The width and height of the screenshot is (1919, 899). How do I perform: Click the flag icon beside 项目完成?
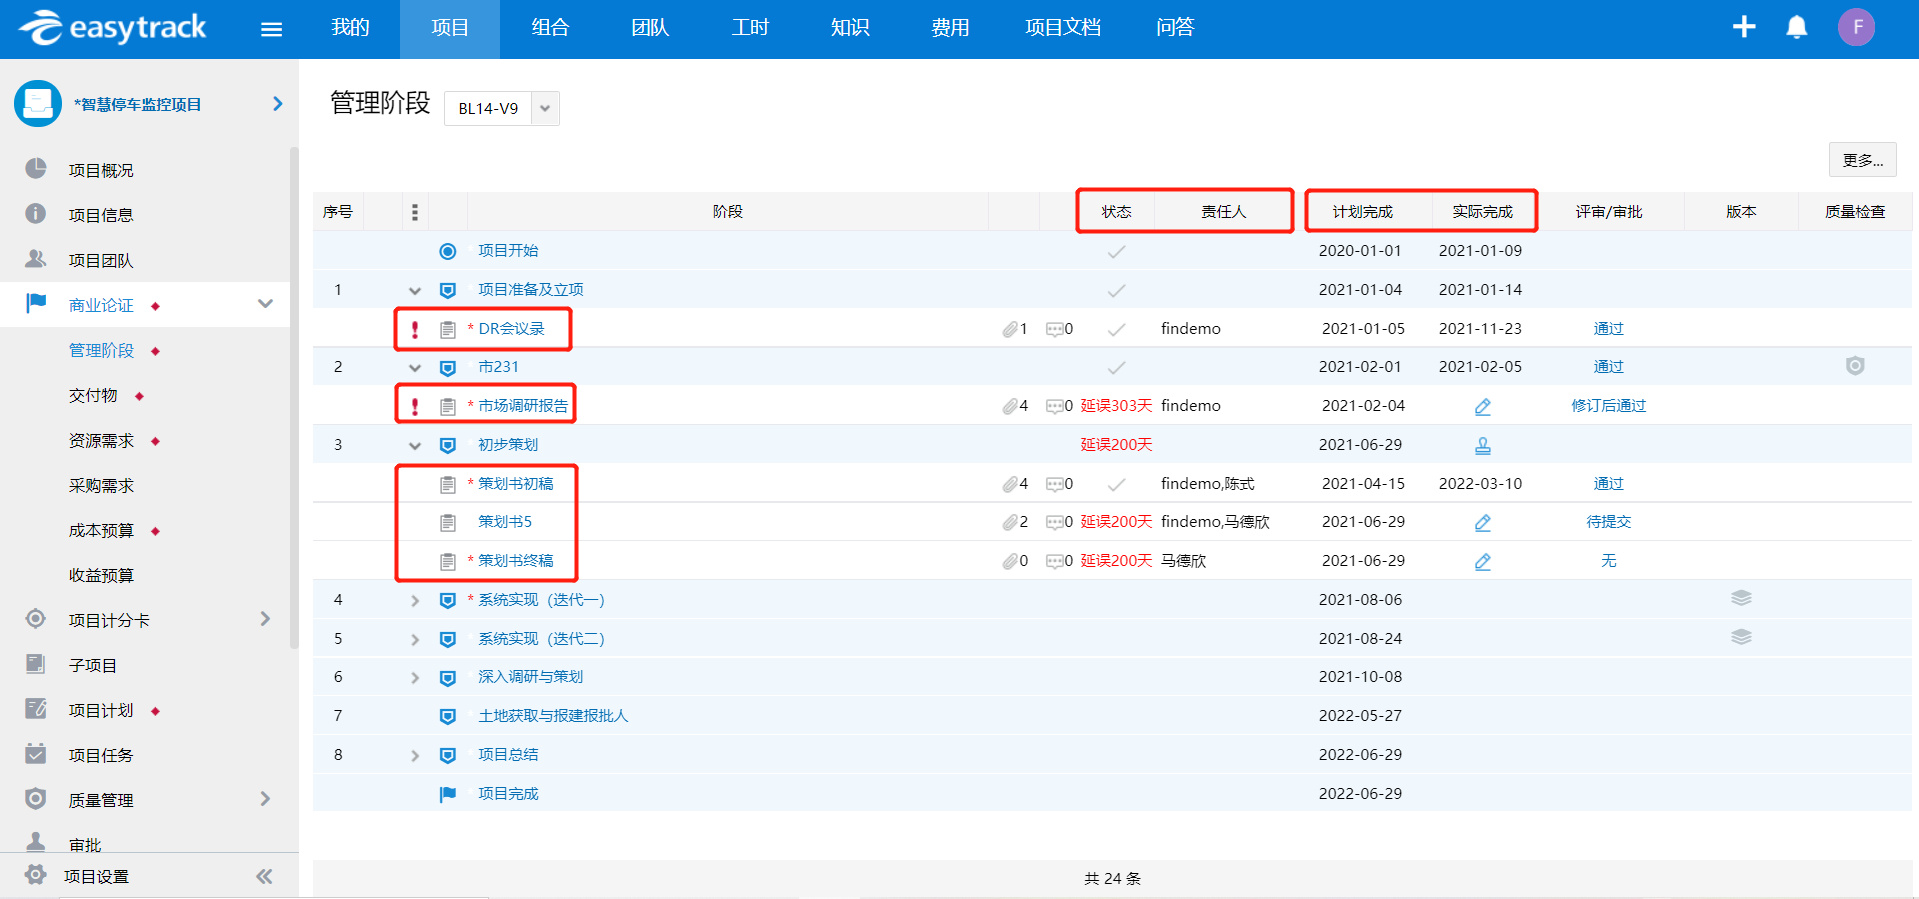click(448, 794)
